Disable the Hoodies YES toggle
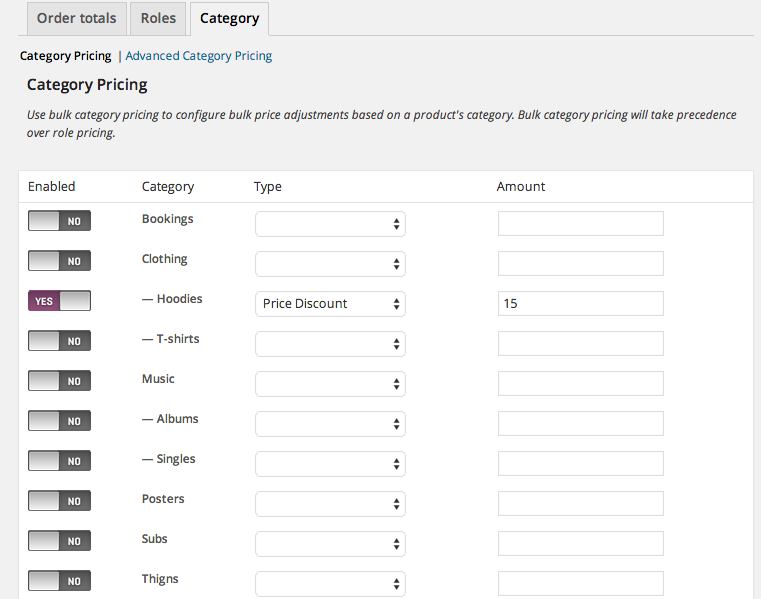The width and height of the screenshot is (761, 599). (59, 301)
